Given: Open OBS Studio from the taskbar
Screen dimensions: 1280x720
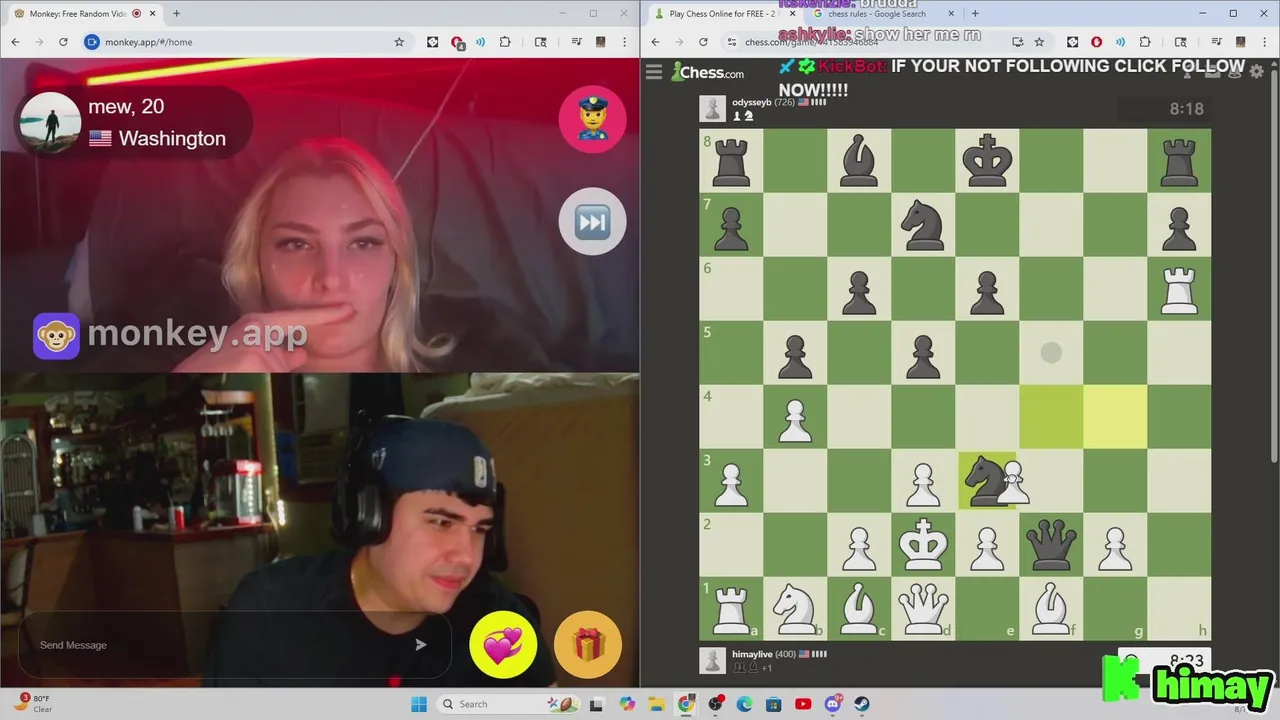Looking at the screenshot, I should (716, 704).
